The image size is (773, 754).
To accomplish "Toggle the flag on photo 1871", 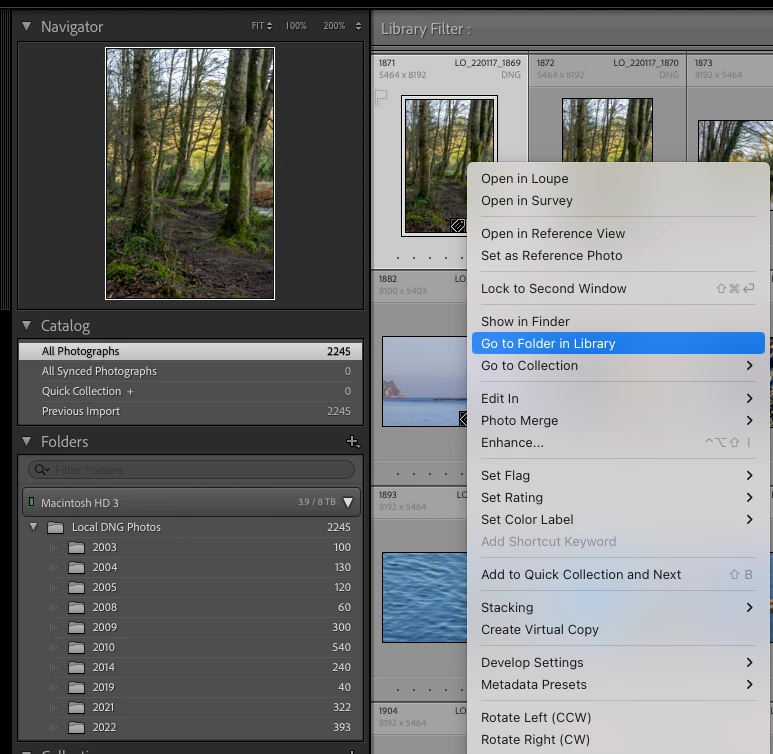I will [x=381, y=97].
